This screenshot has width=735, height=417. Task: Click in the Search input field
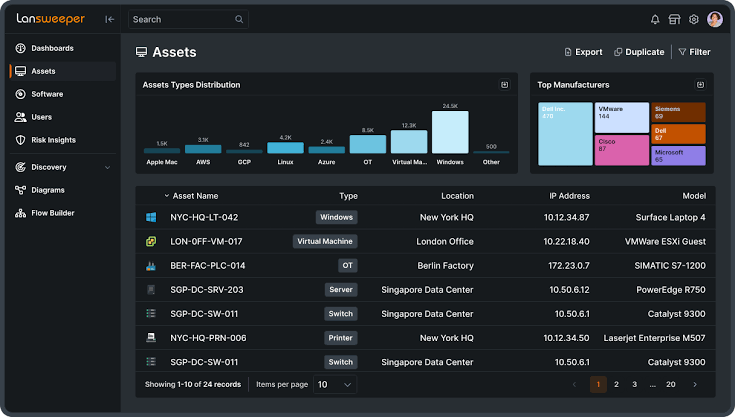(x=188, y=19)
